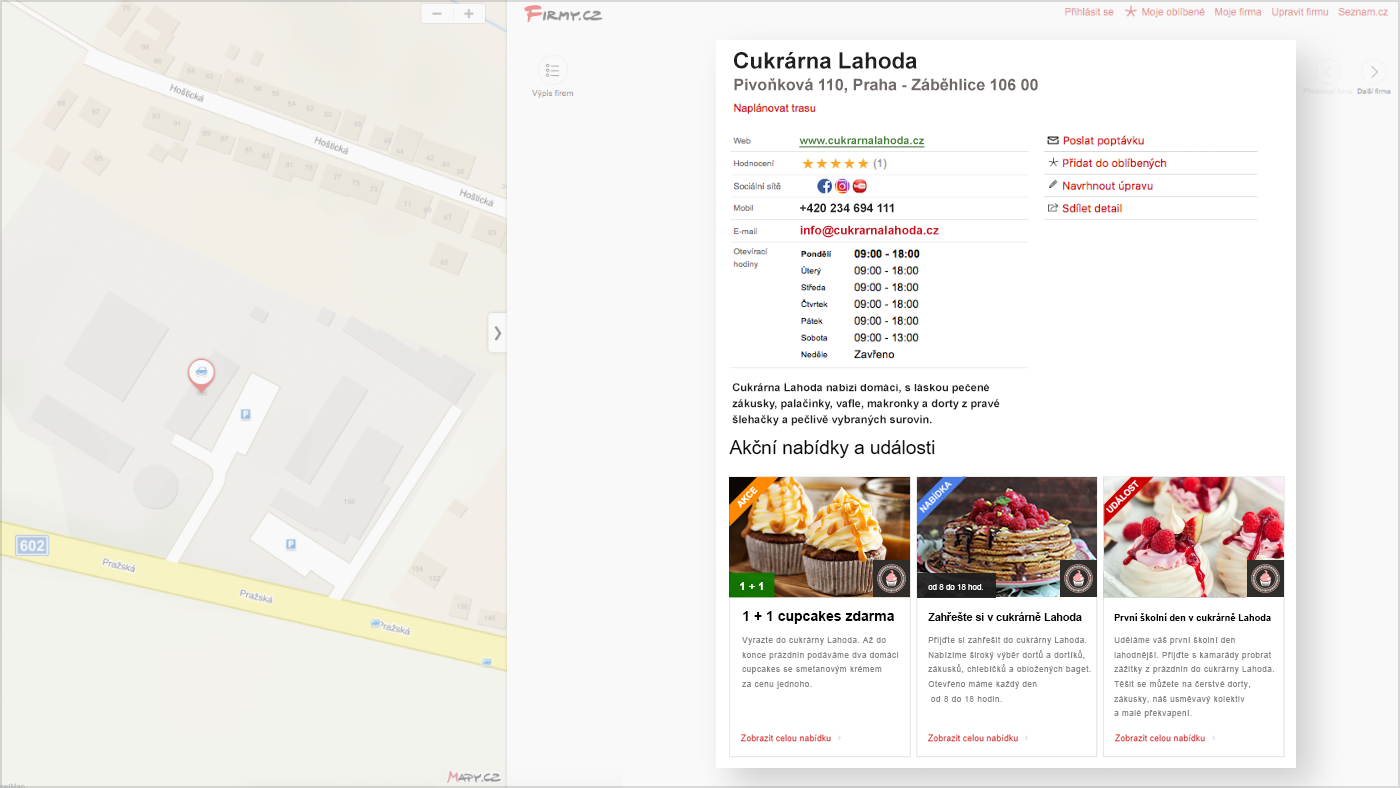
Task: Click the info@cukrarnalahoda.cz email link
Action: pyautogui.click(x=869, y=230)
